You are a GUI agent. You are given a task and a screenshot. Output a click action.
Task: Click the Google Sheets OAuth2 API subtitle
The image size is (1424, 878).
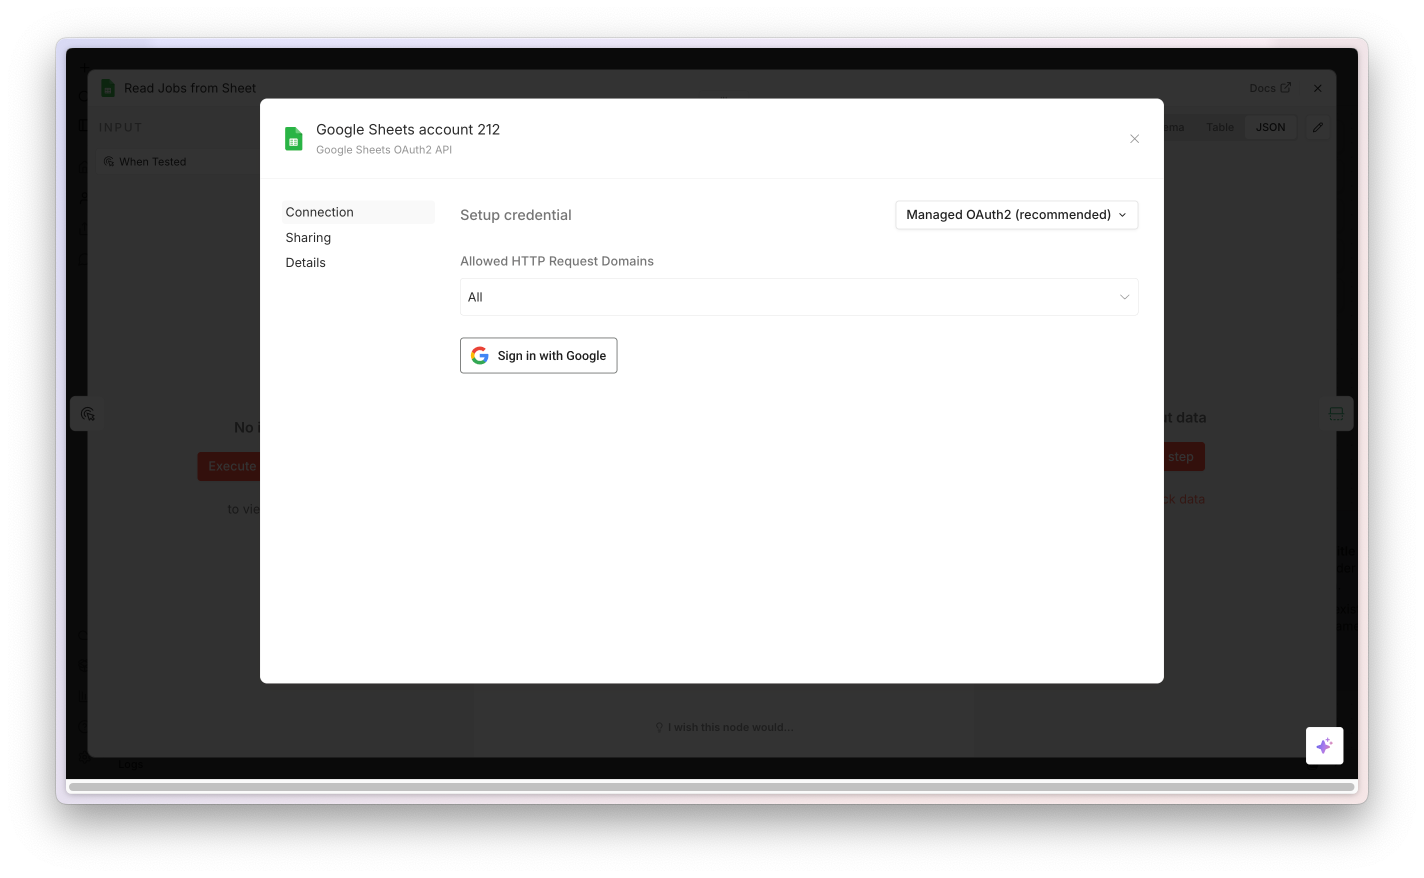[x=384, y=150]
